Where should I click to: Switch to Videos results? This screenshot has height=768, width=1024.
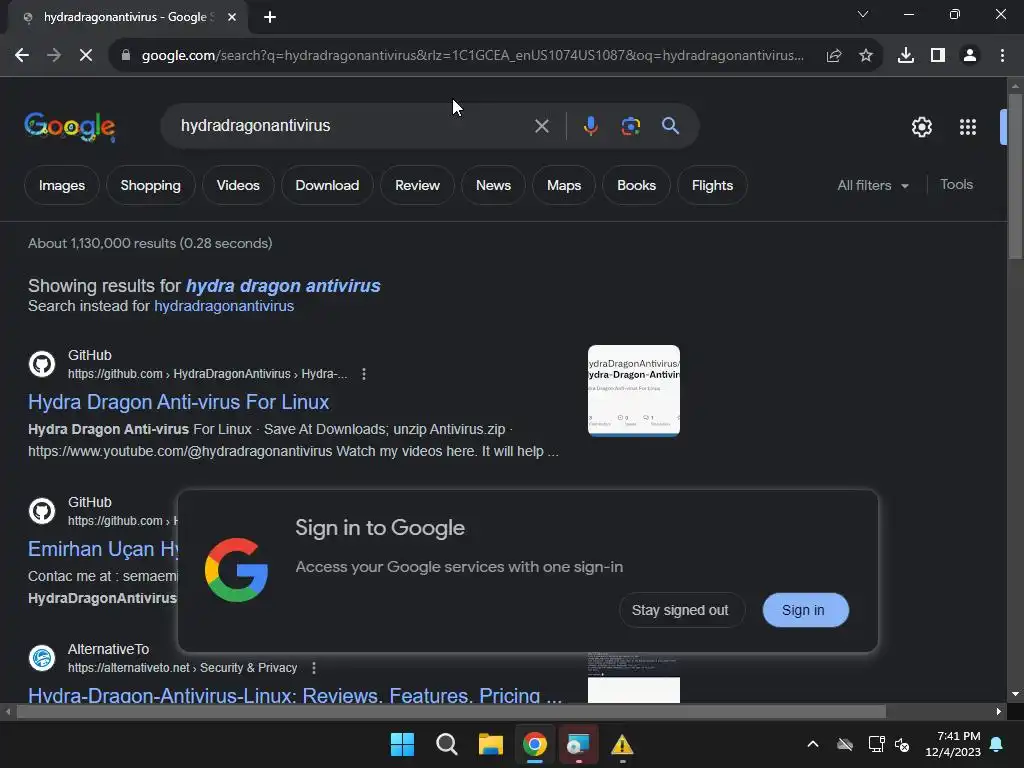click(x=238, y=185)
